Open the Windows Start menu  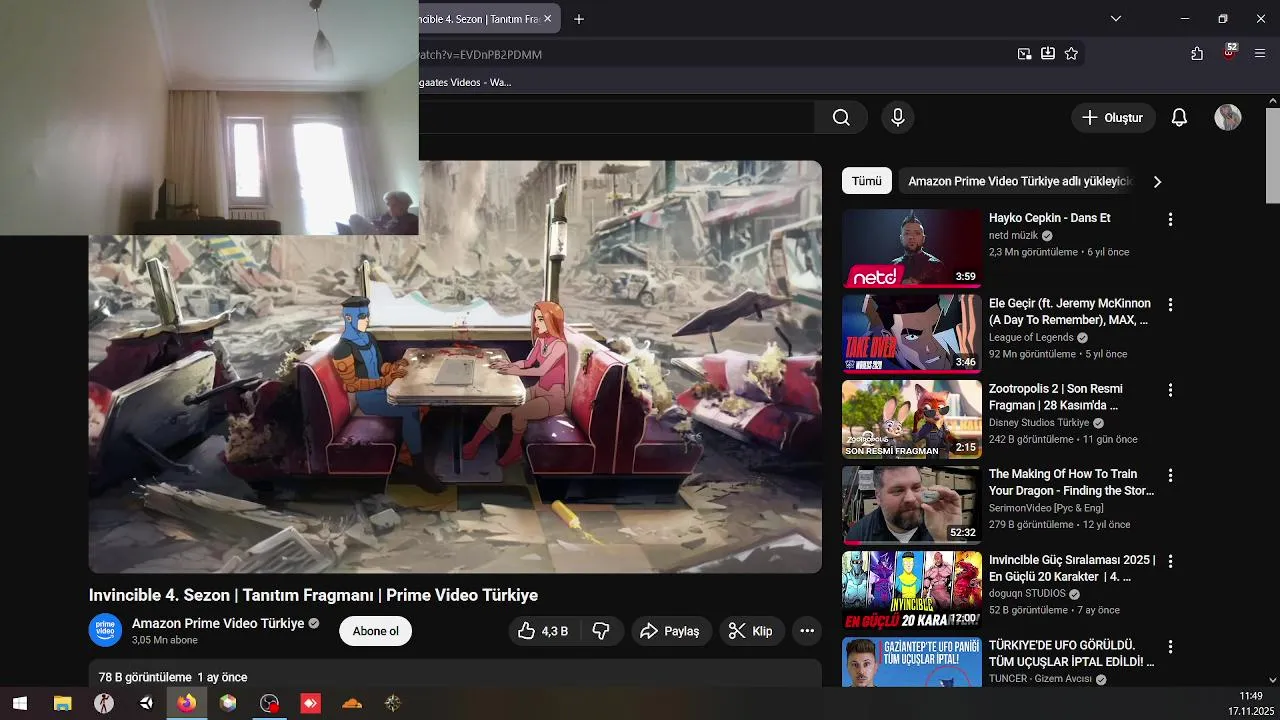click(19, 703)
